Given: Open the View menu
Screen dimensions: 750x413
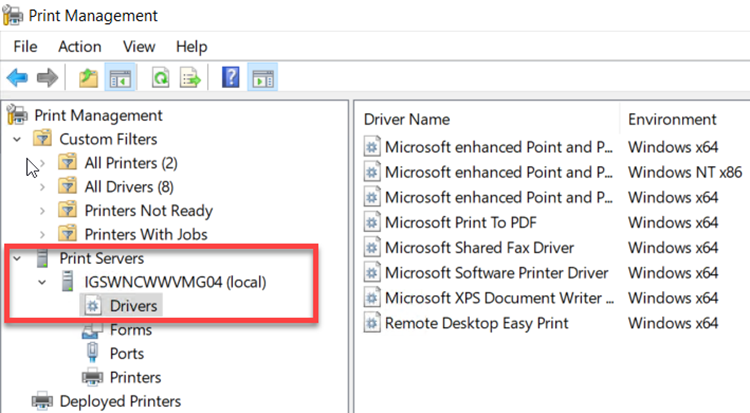Looking at the screenshot, I should pos(139,46).
